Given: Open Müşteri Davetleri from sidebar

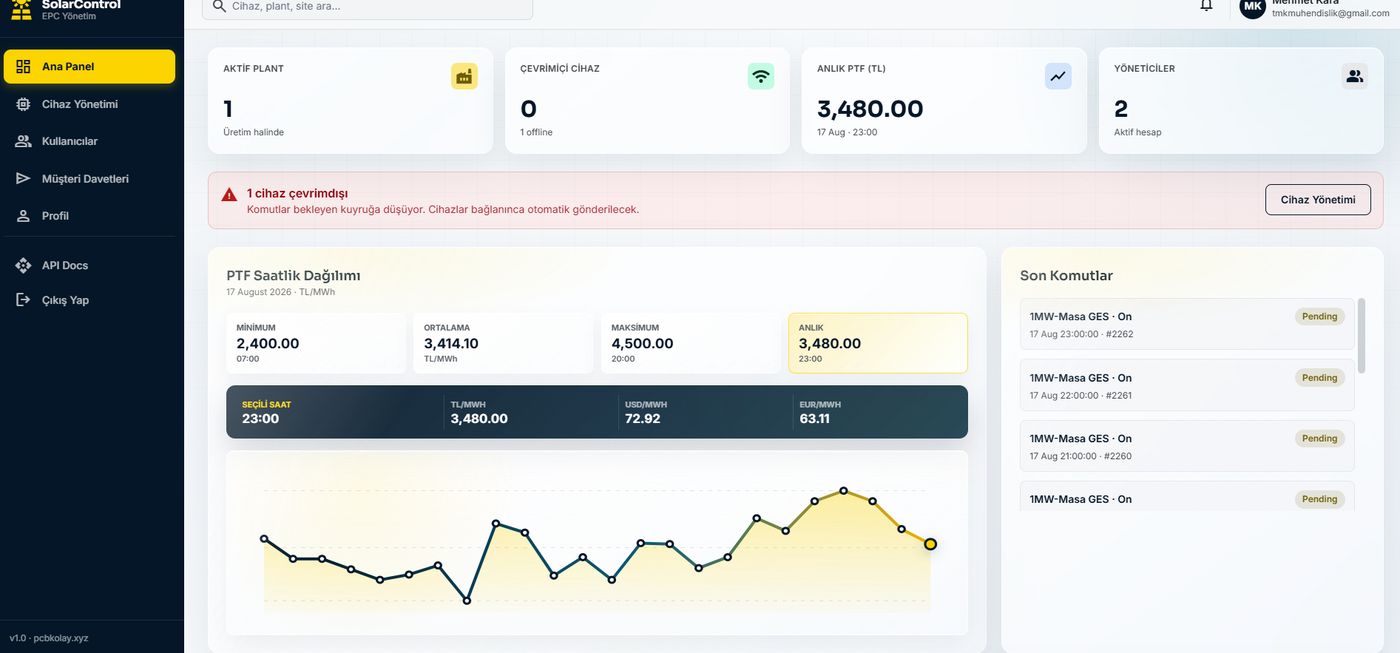Looking at the screenshot, I should (x=89, y=179).
